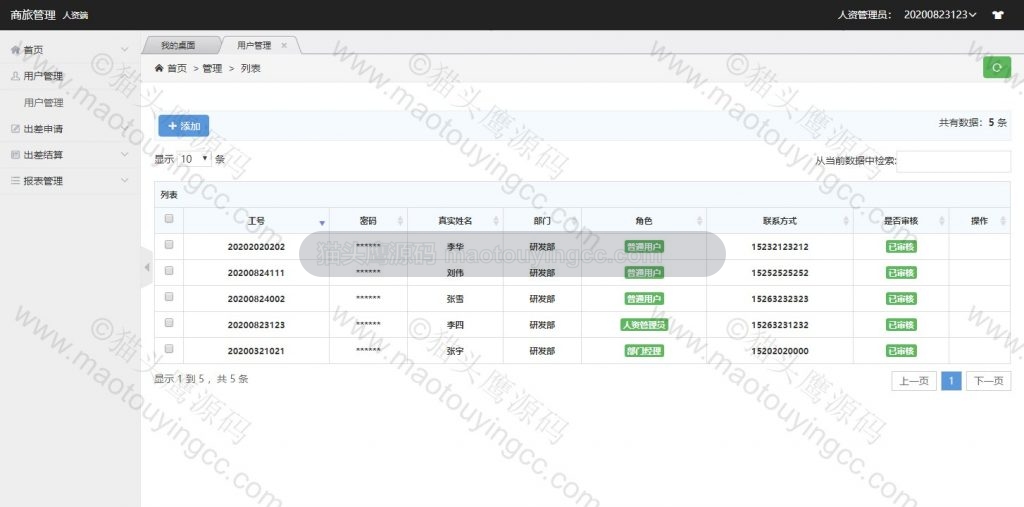
Task: Select the 用户管理 tab
Action: (x=254, y=46)
